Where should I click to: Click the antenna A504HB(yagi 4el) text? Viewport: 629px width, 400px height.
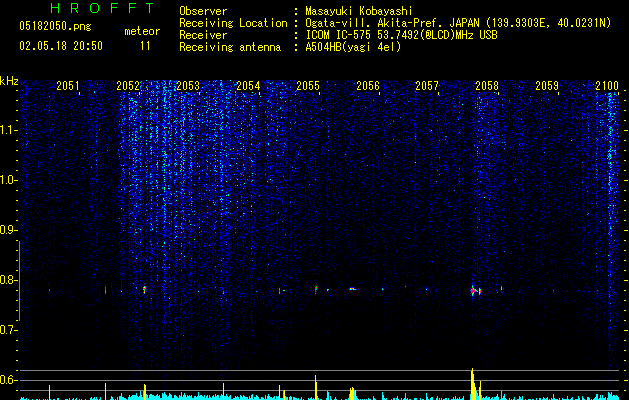click(353, 47)
